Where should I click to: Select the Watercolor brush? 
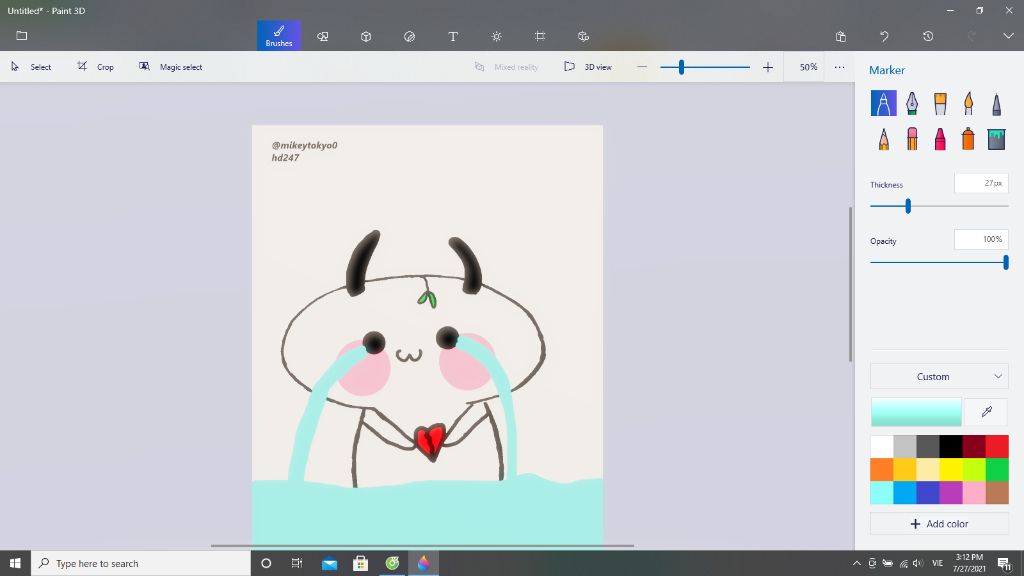pyautogui.click(x=968, y=103)
